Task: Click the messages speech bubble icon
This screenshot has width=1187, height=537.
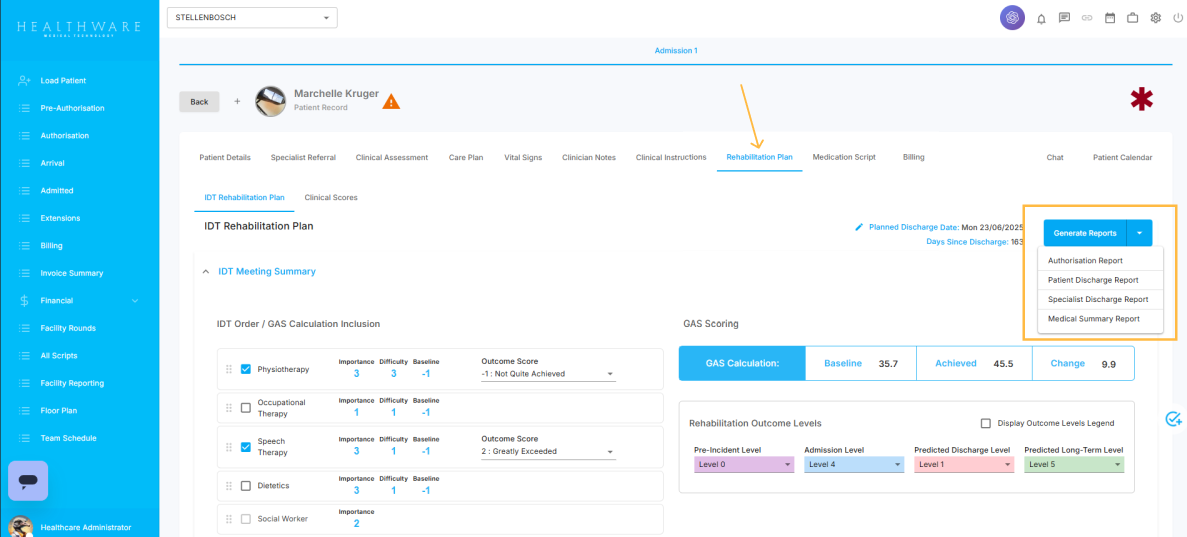Action: [x=1064, y=18]
